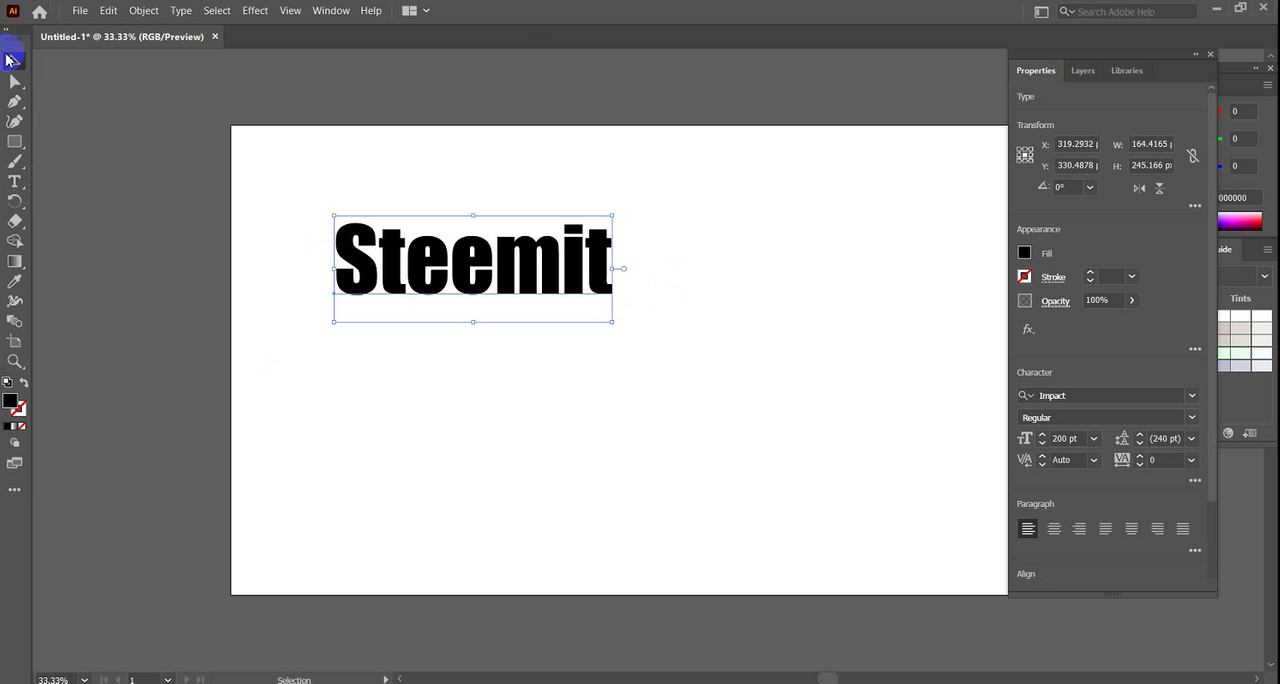The width and height of the screenshot is (1280, 684).
Task: Open the stroke weight dropdown
Action: tap(1132, 277)
